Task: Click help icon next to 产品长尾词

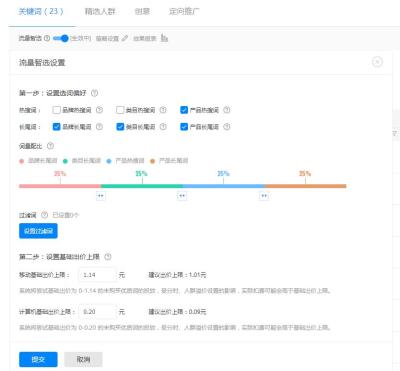Action: point(227,127)
